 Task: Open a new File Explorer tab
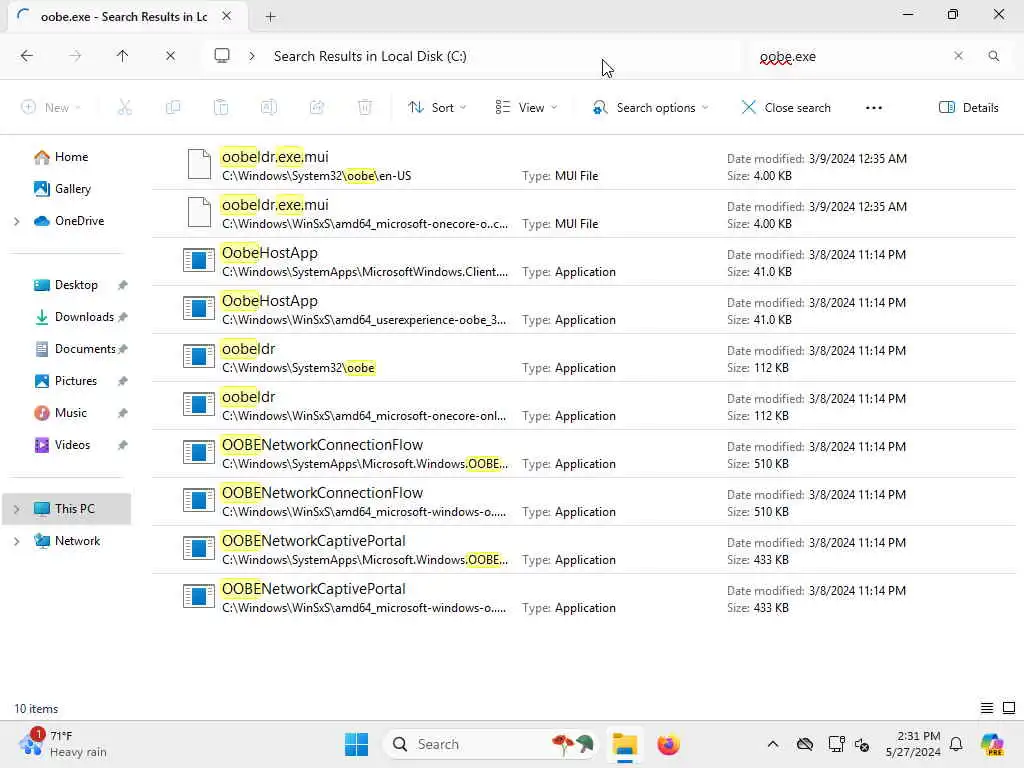click(x=270, y=17)
